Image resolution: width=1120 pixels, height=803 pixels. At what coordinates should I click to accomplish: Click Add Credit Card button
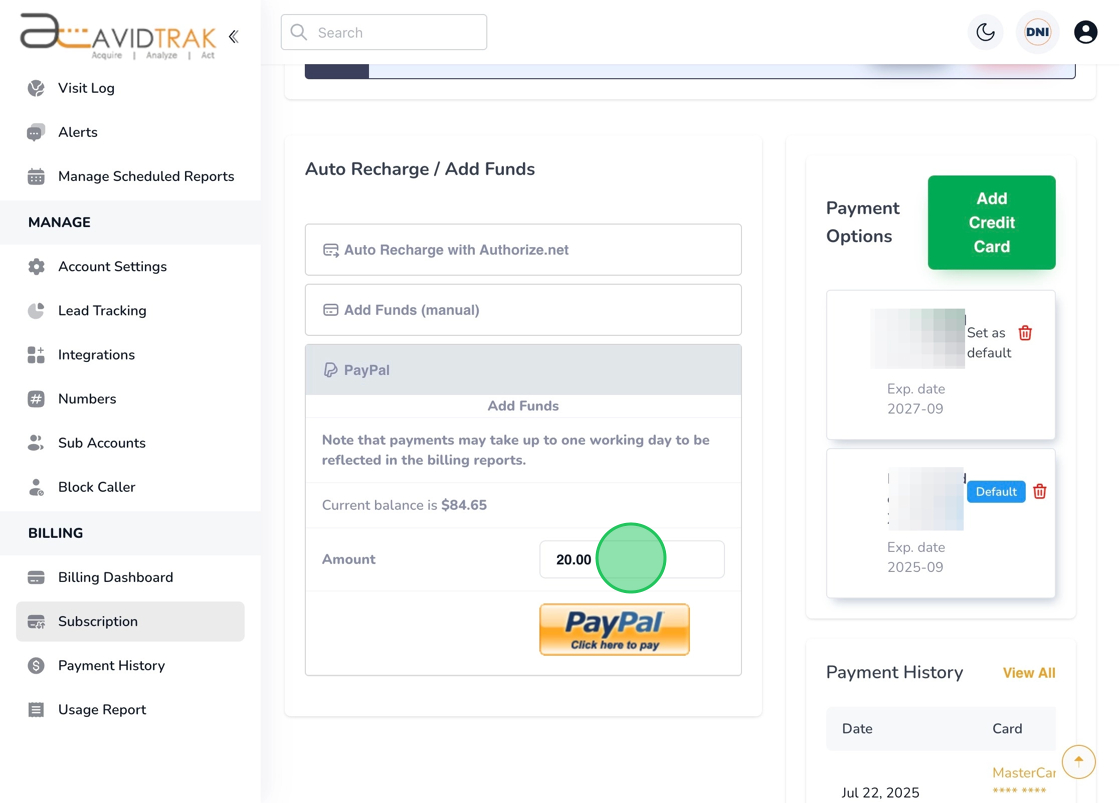(x=991, y=222)
